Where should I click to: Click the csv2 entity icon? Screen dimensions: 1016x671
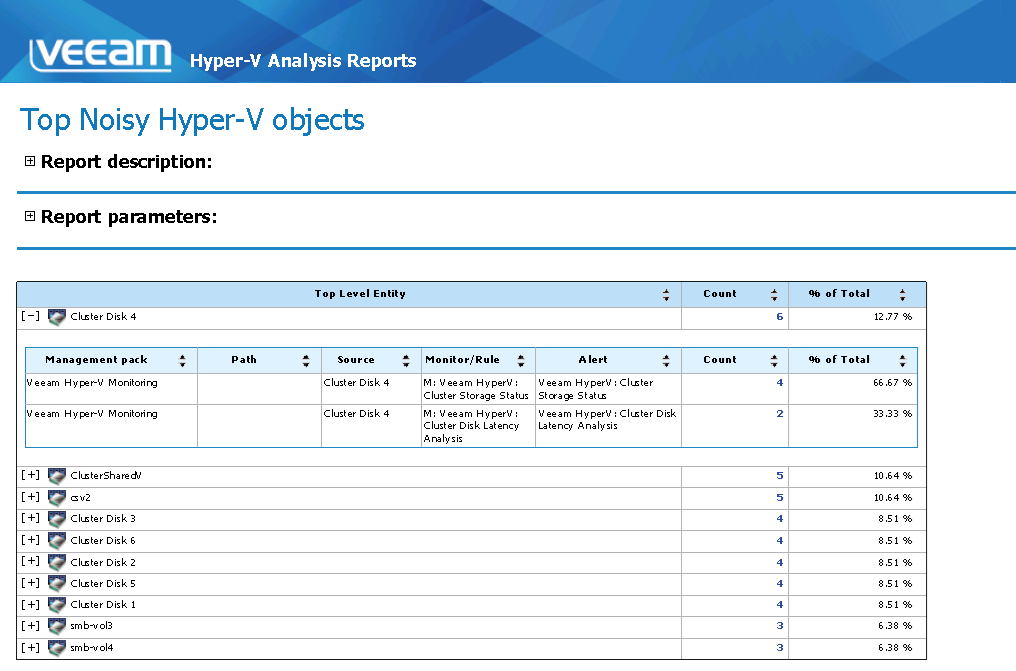pyautogui.click(x=57, y=498)
